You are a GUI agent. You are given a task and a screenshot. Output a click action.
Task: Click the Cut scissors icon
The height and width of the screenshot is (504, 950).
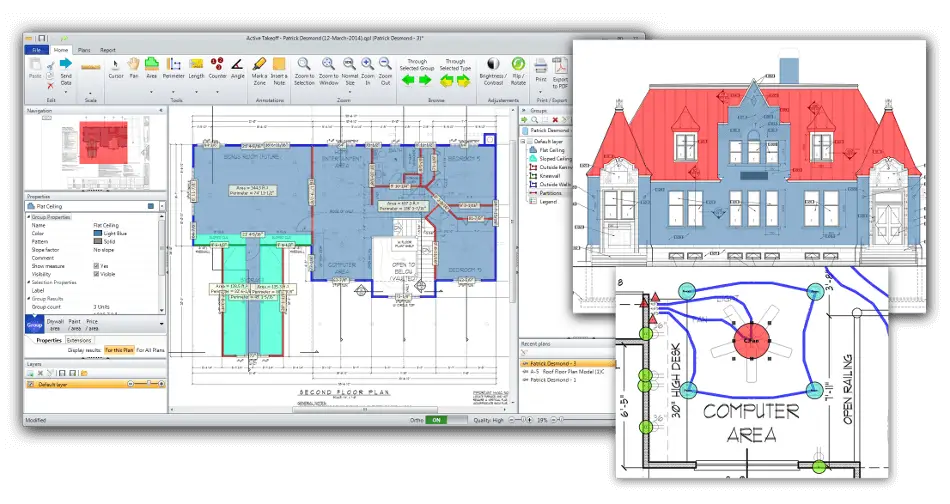pyautogui.click(x=51, y=65)
